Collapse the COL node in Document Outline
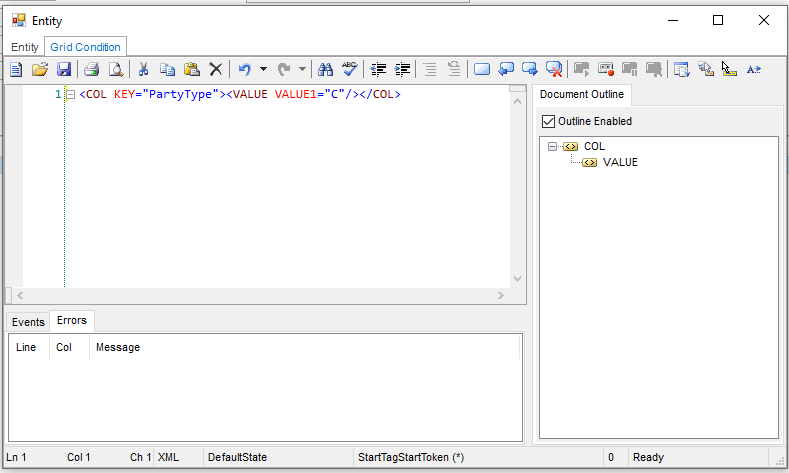This screenshot has width=789, height=473. [553, 146]
